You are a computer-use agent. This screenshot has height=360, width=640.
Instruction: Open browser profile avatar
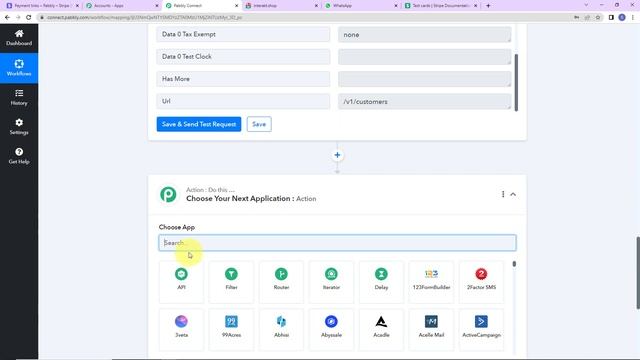(622, 17)
